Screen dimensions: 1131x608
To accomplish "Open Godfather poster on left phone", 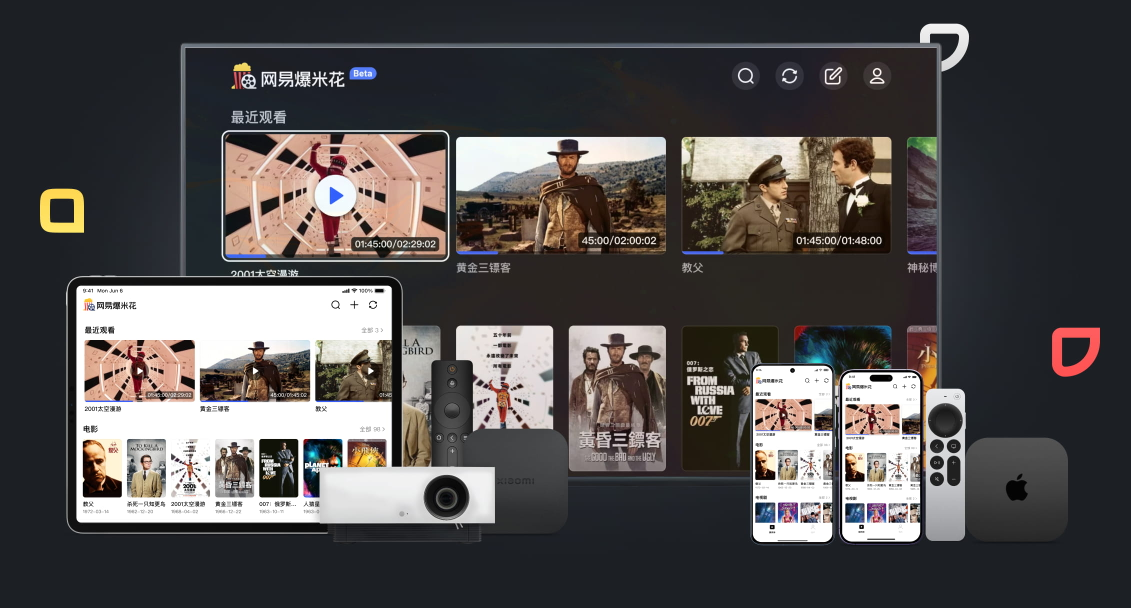I will [765, 465].
